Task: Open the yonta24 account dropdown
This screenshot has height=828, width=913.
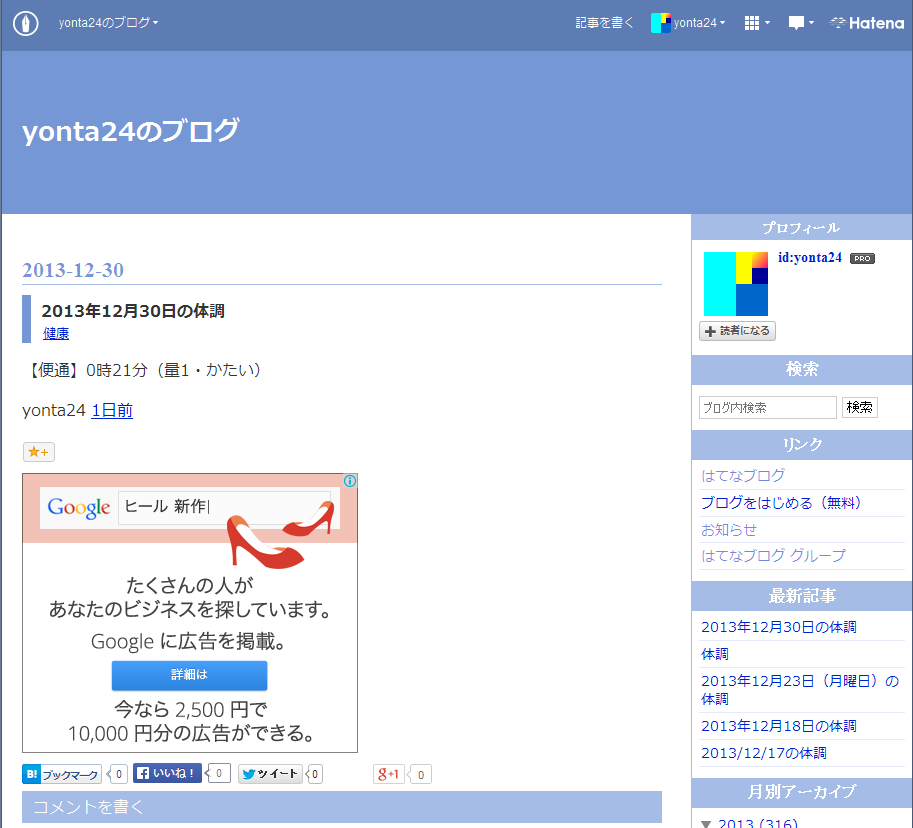Action: click(688, 22)
